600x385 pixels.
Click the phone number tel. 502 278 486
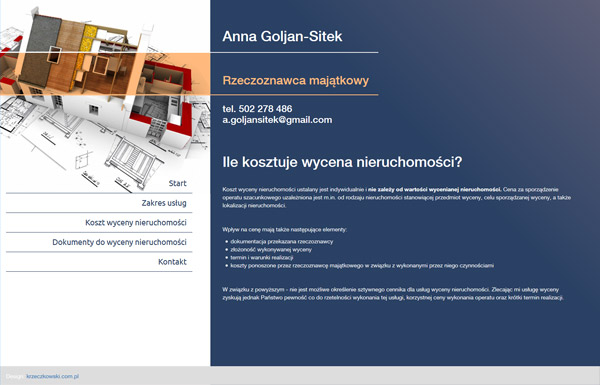(257, 109)
